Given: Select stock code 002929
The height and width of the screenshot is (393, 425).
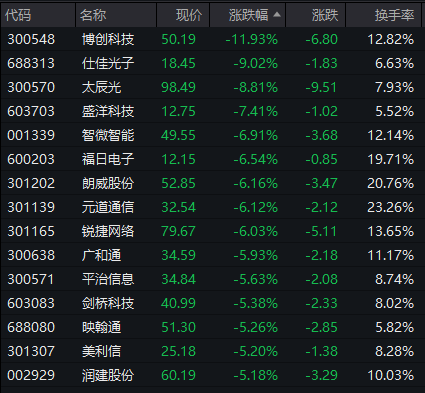Looking at the screenshot, I should (31, 375).
